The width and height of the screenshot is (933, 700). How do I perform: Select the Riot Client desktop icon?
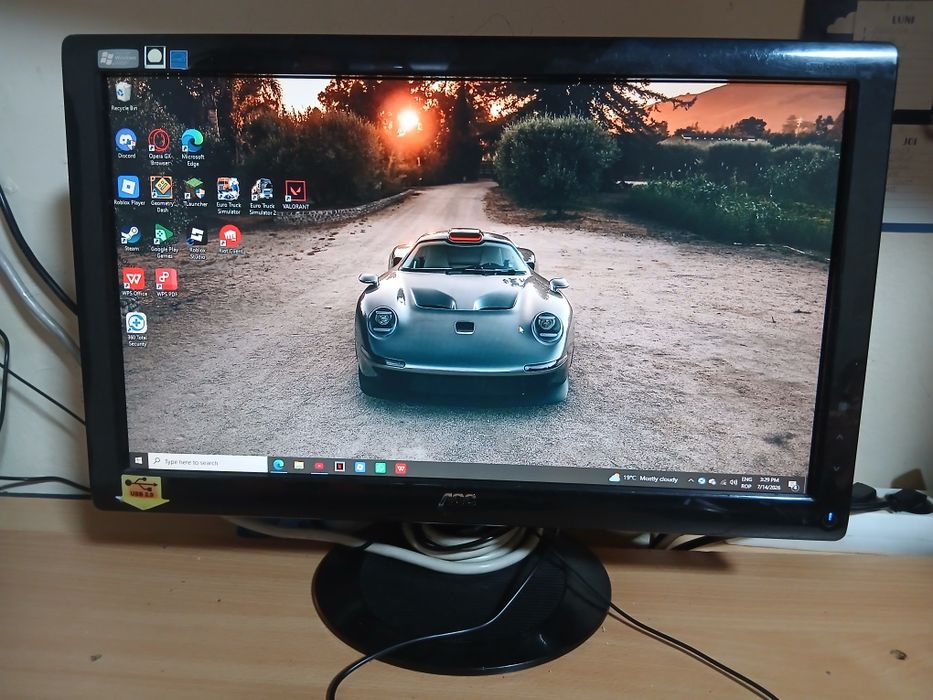point(230,240)
